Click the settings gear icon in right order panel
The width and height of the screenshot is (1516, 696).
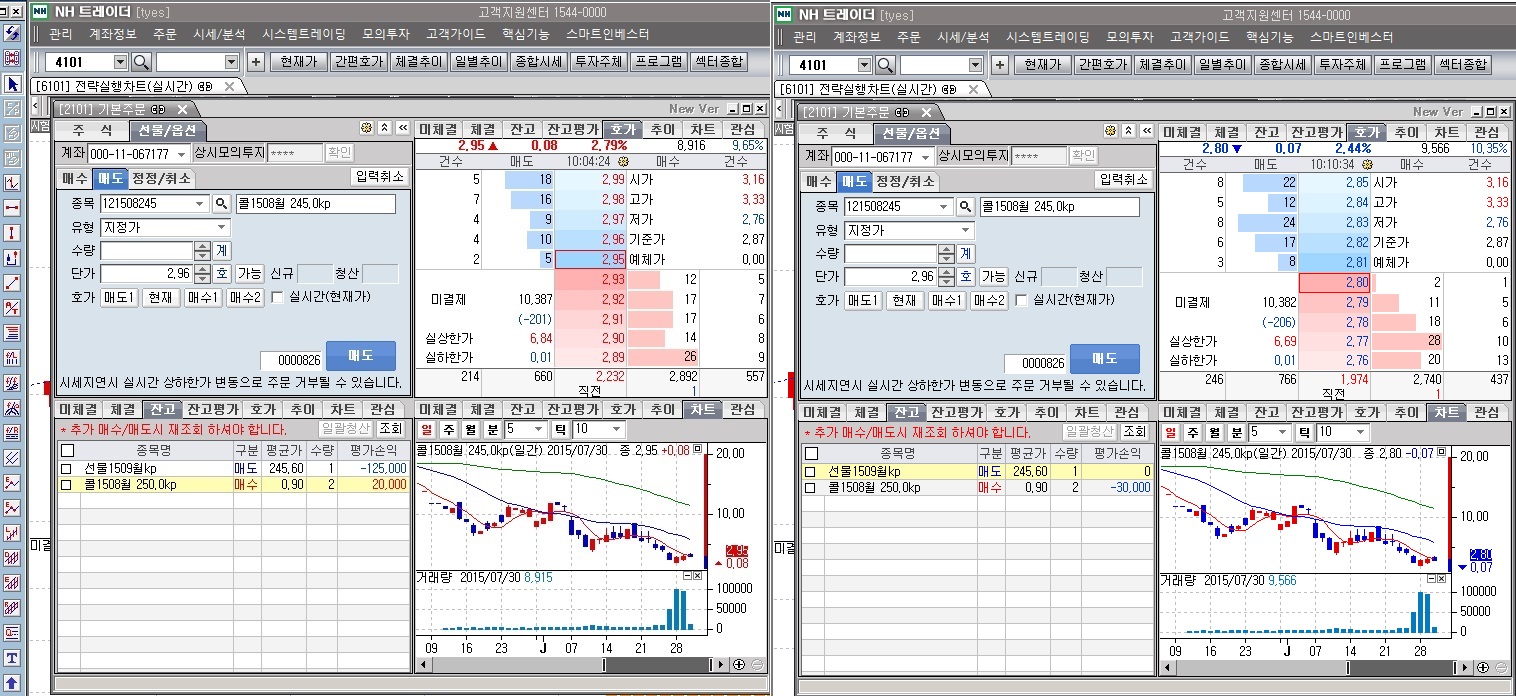coord(1110,131)
